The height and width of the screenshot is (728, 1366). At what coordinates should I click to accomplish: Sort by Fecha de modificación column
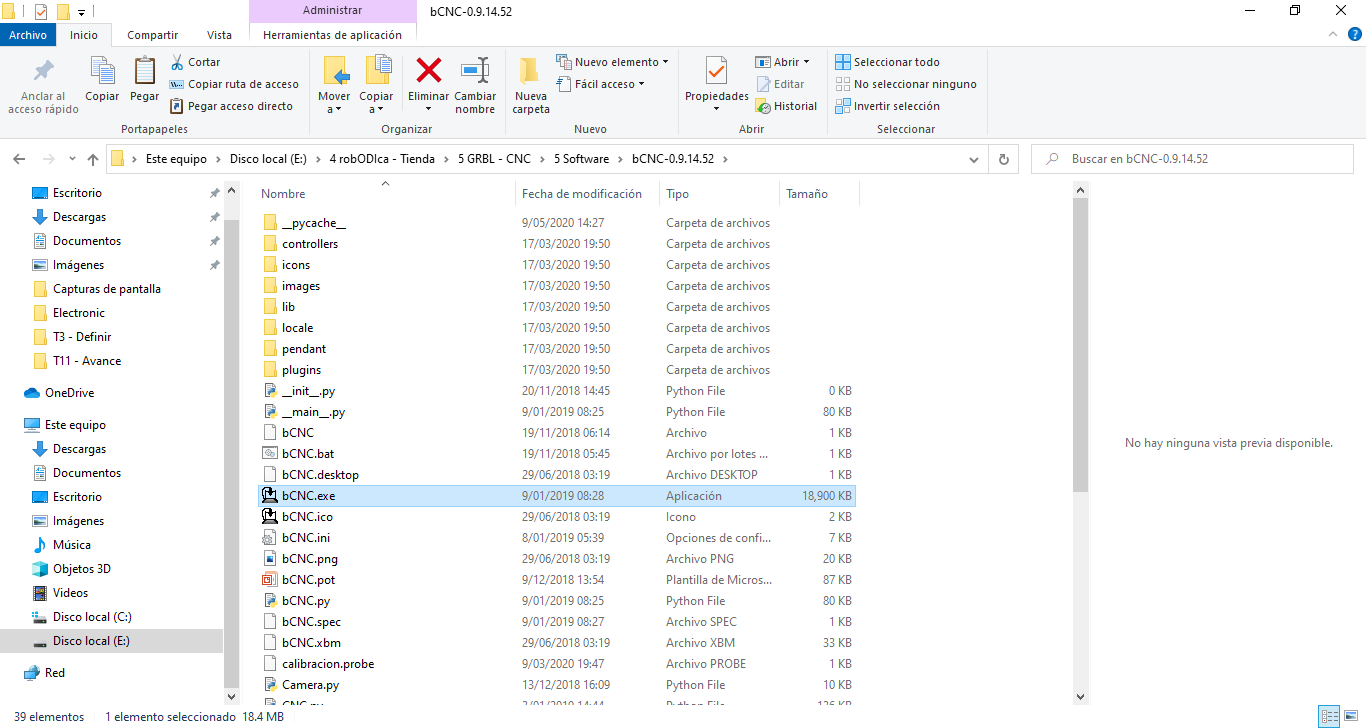click(x=582, y=194)
